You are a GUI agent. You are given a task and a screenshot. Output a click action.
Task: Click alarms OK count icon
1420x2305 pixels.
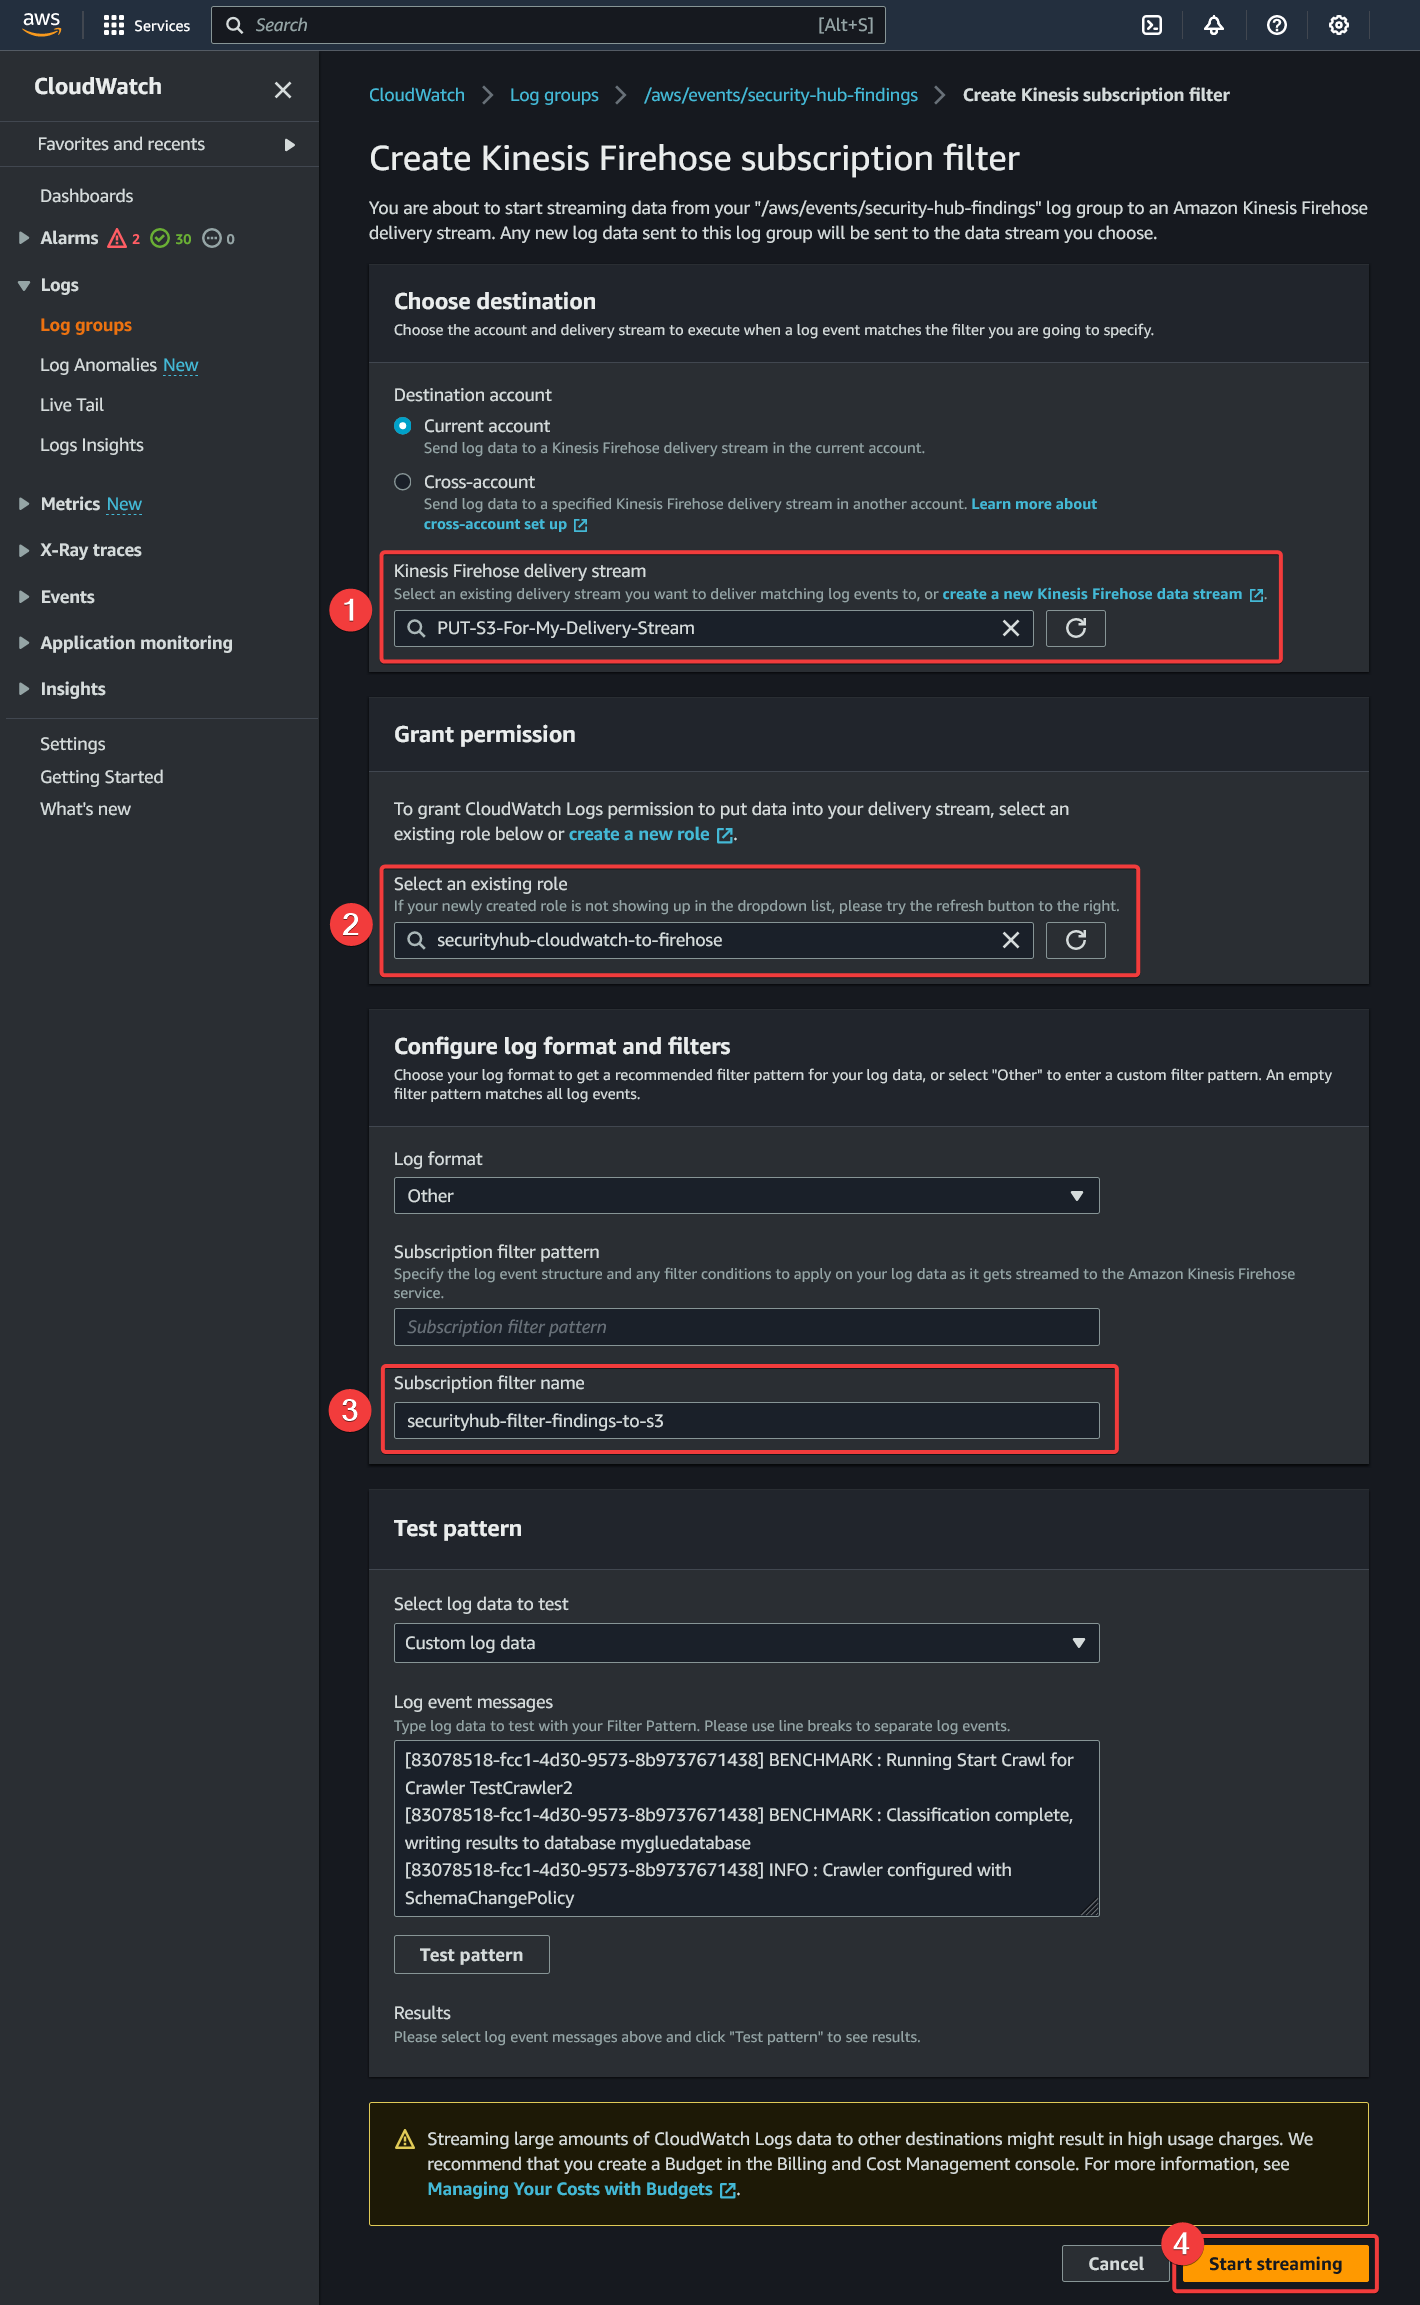click(160, 238)
